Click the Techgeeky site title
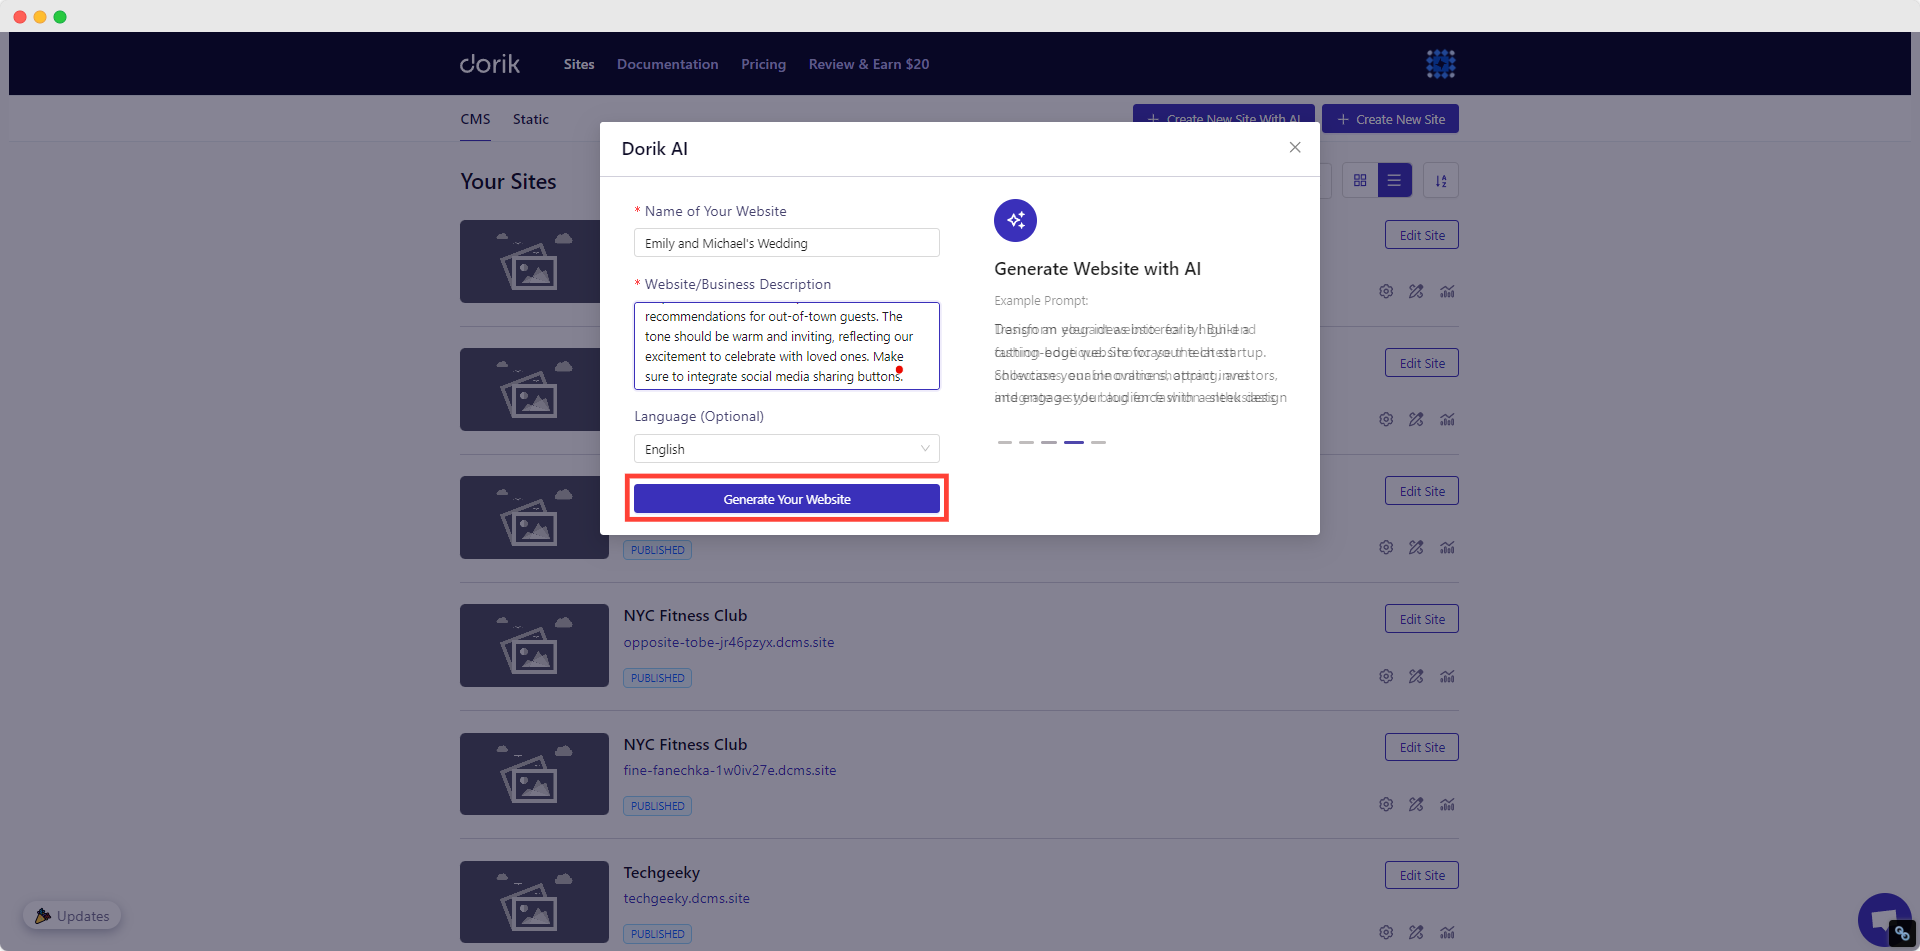Screen dimensions: 1920x951 (x=662, y=872)
